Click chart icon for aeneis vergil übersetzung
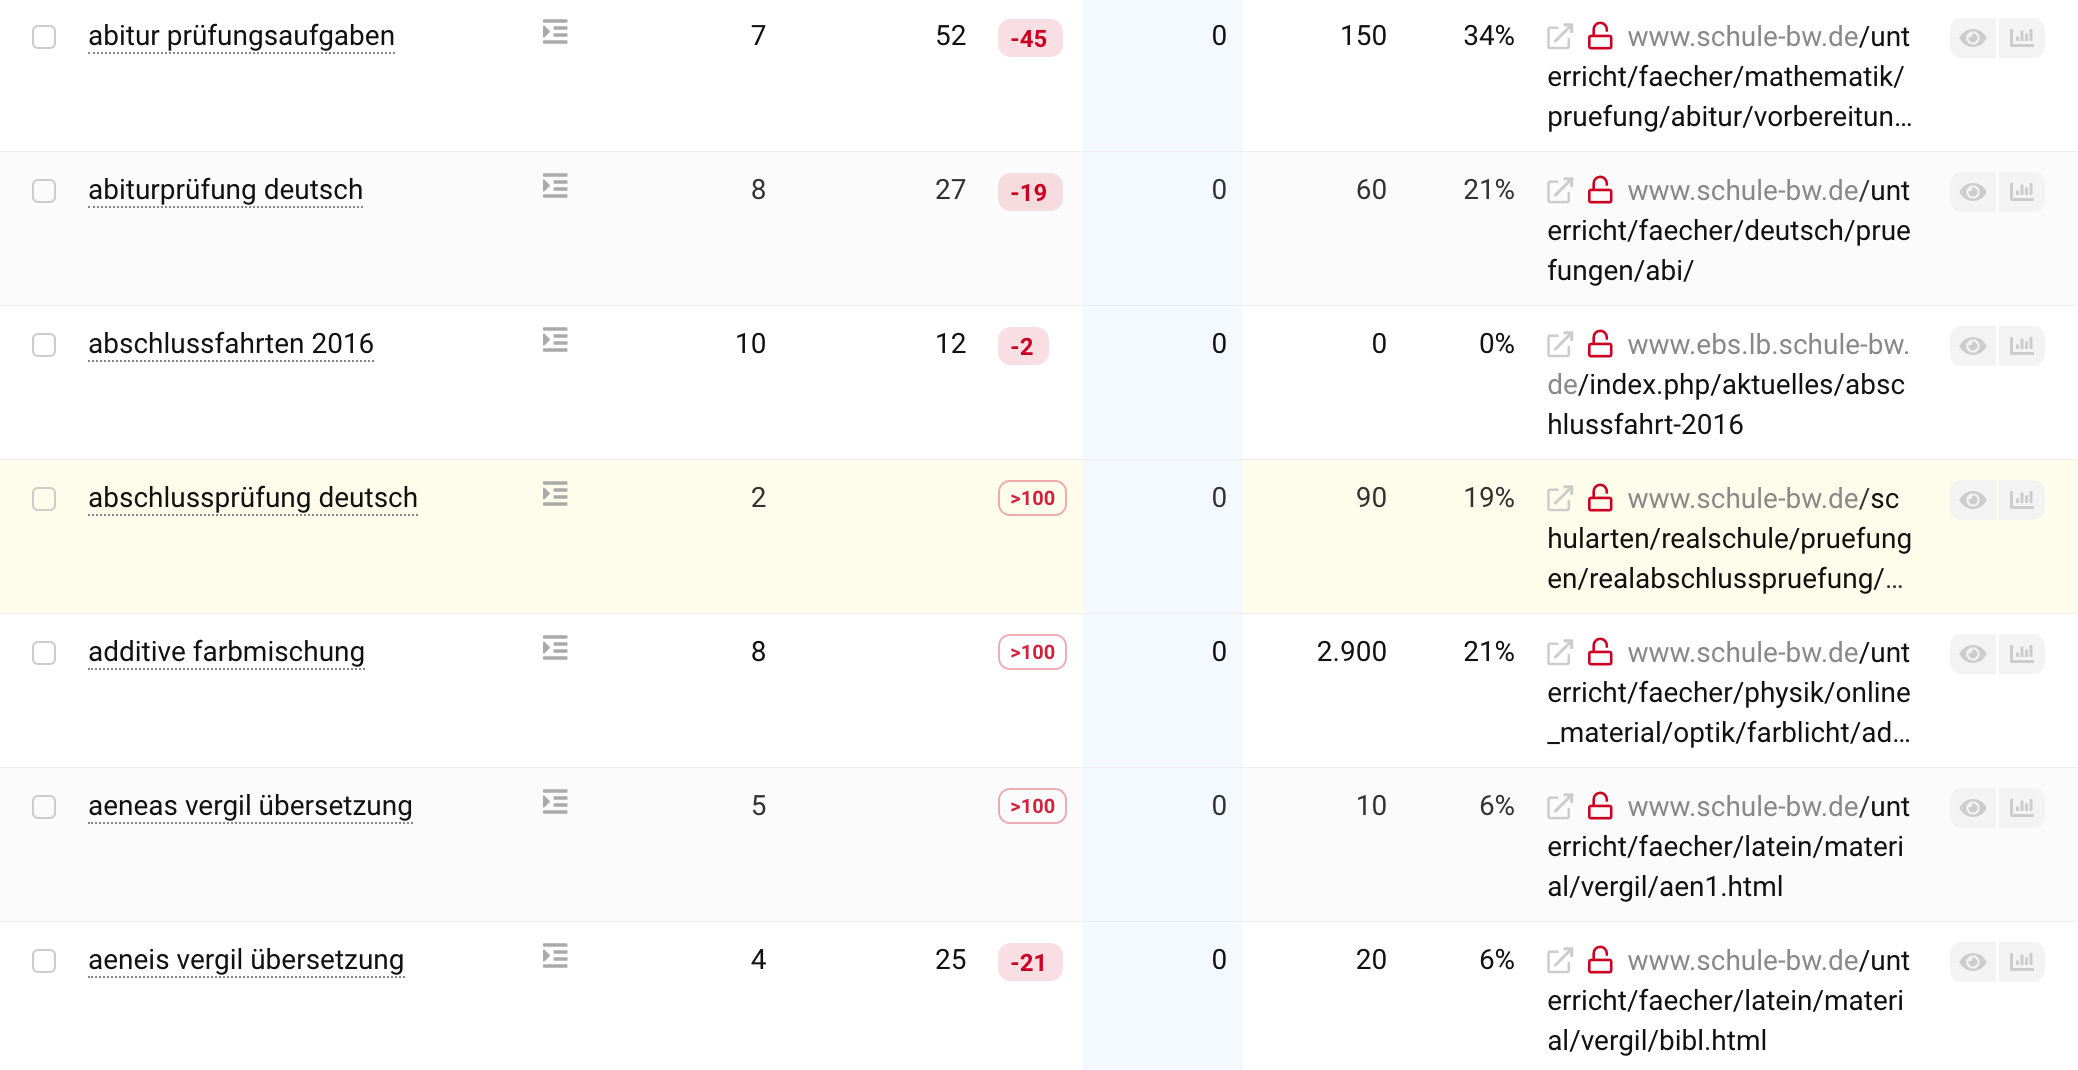The height and width of the screenshot is (1070, 2078). point(2021,961)
